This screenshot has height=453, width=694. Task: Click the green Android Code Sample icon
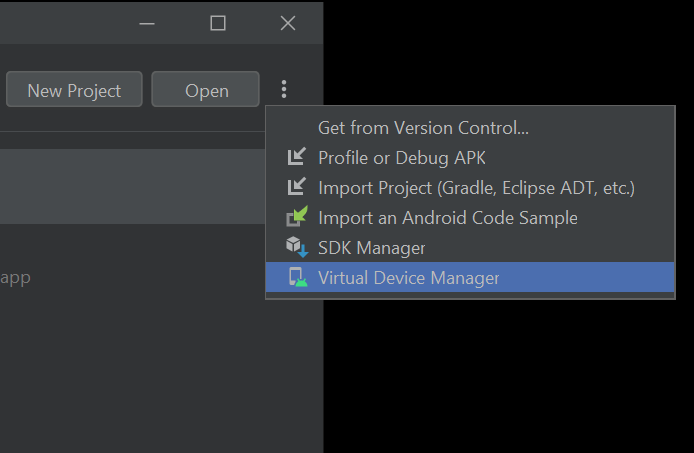pyautogui.click(x=297, y=217)
